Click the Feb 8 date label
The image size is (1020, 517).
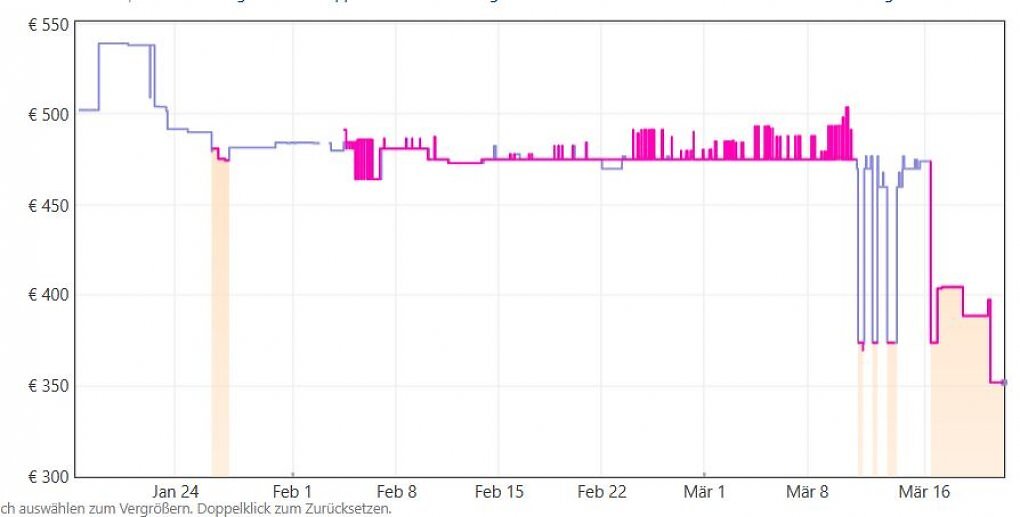pos(396,492)
